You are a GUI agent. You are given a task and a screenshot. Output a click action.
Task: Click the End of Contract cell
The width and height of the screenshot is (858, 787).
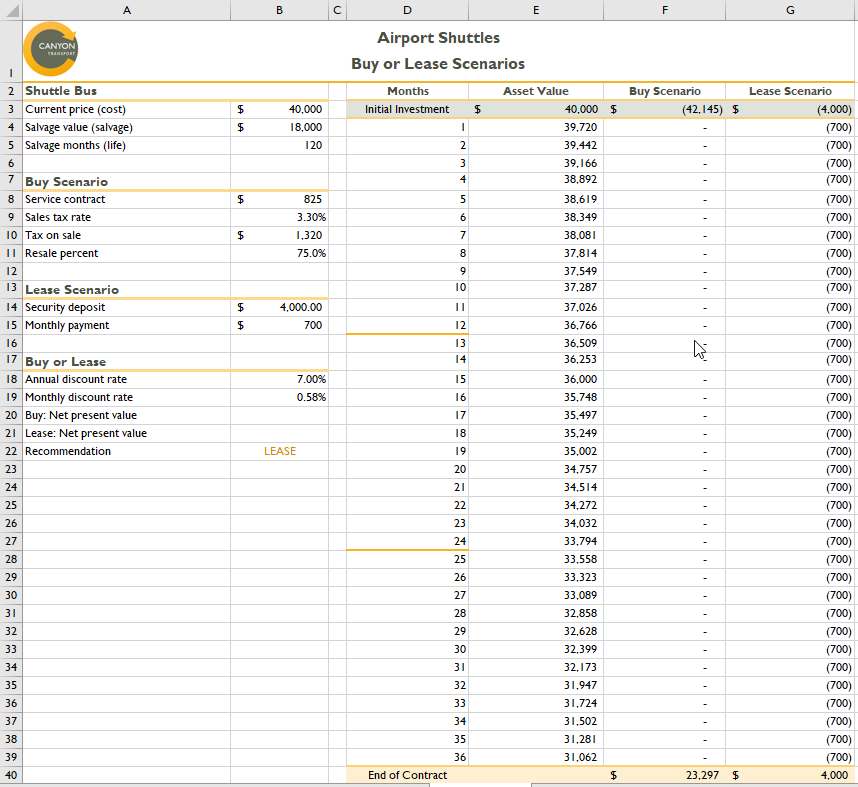pos(407,775)
